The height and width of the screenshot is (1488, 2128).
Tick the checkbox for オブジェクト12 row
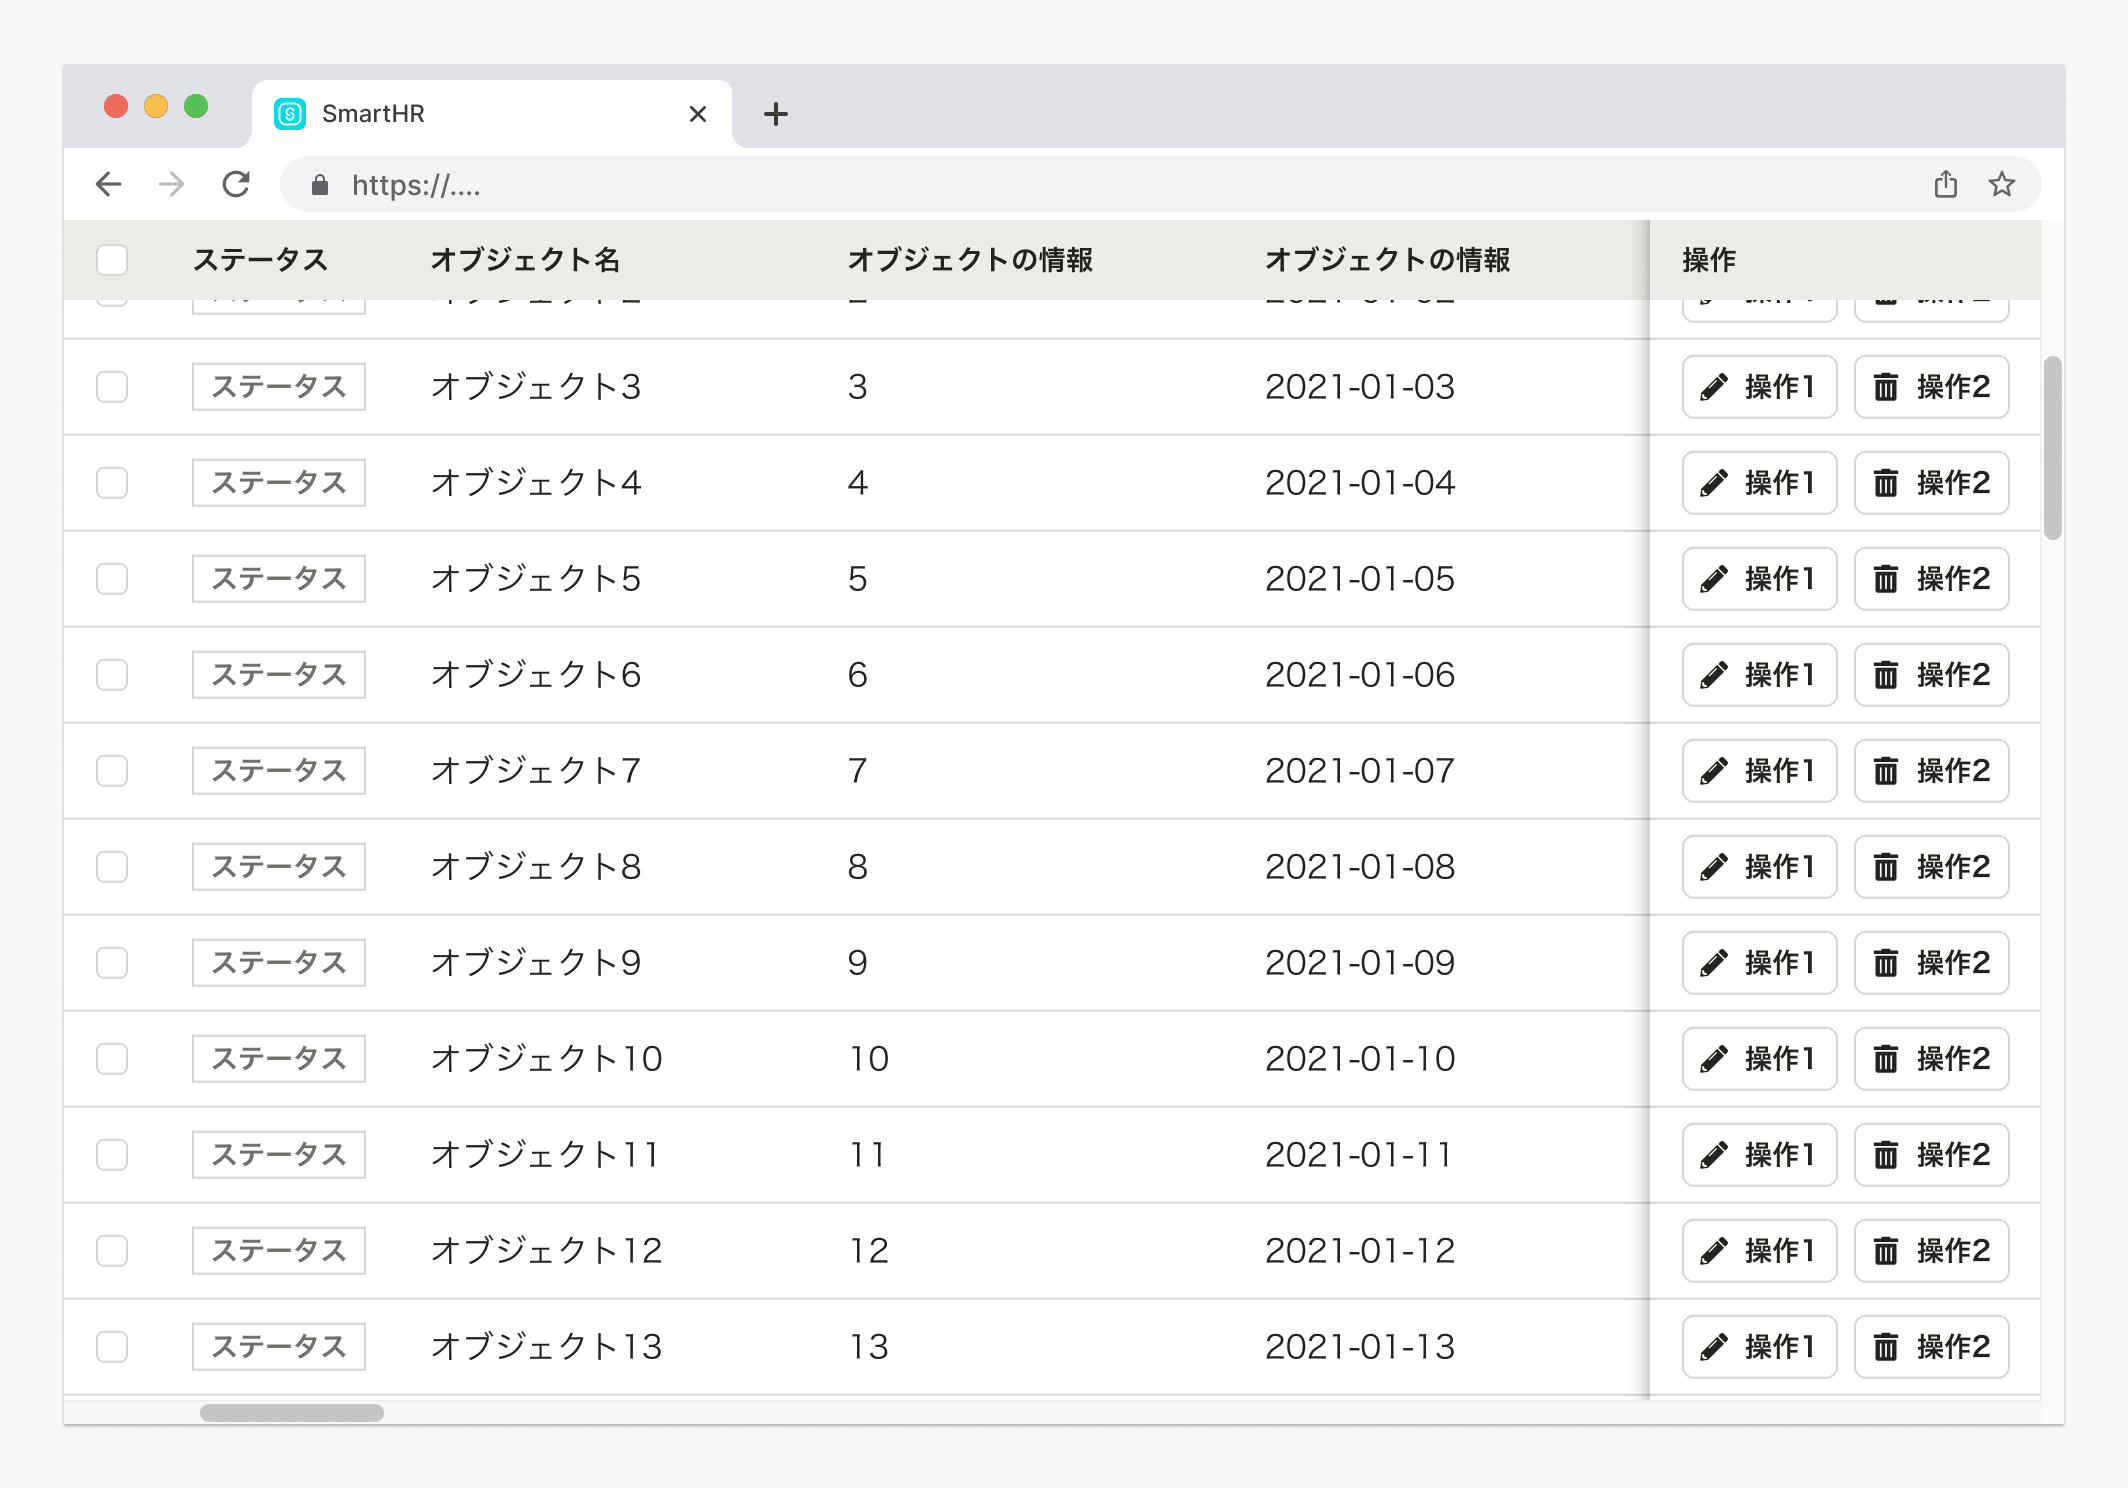[112, 1251]
